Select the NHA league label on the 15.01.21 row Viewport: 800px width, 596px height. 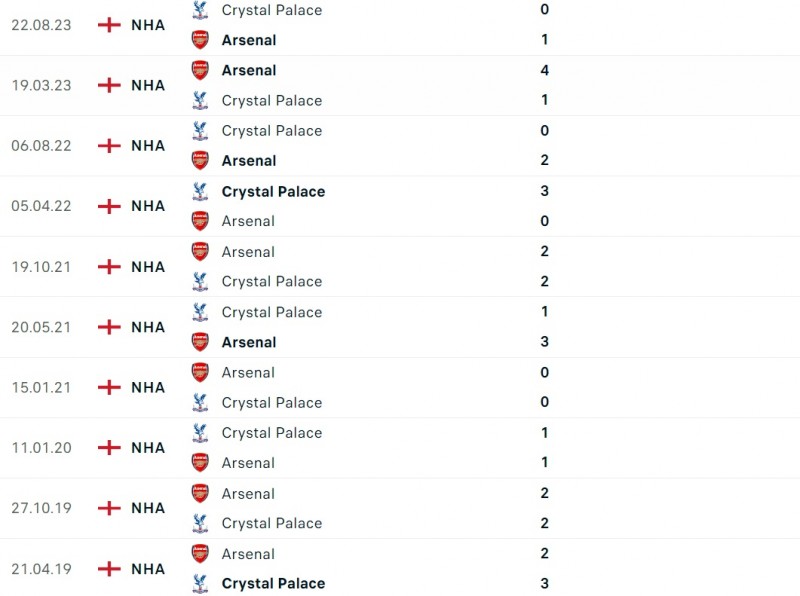click(x=148, y=387)
